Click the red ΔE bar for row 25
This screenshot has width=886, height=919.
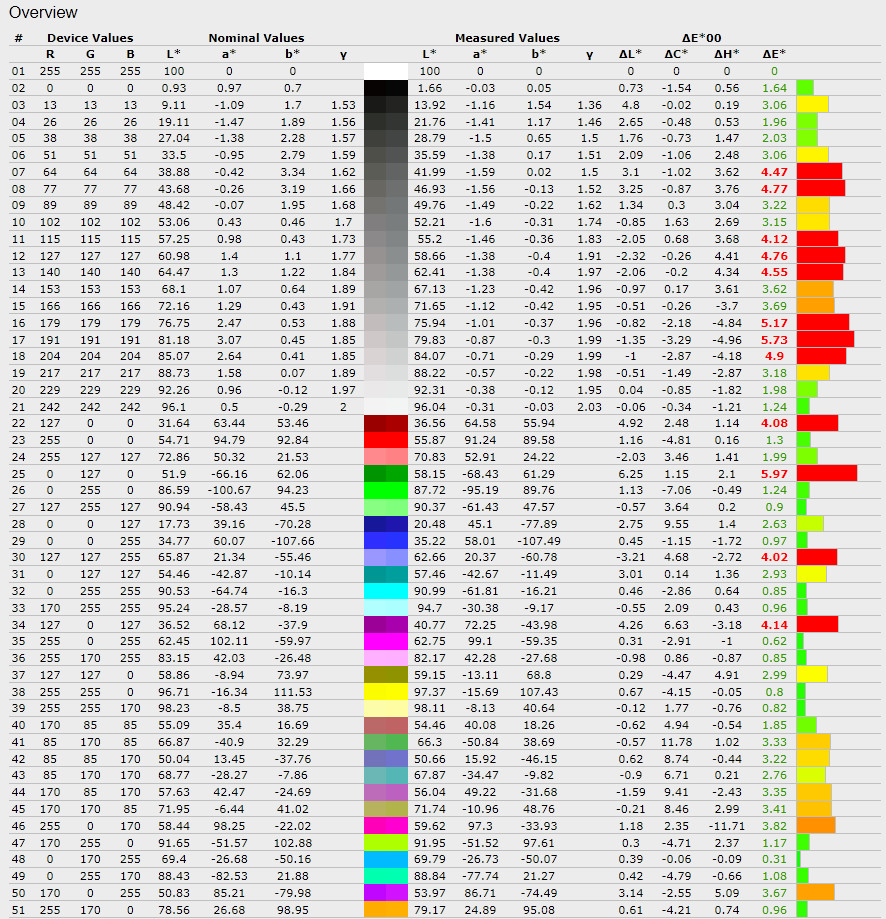pos(826,473)
